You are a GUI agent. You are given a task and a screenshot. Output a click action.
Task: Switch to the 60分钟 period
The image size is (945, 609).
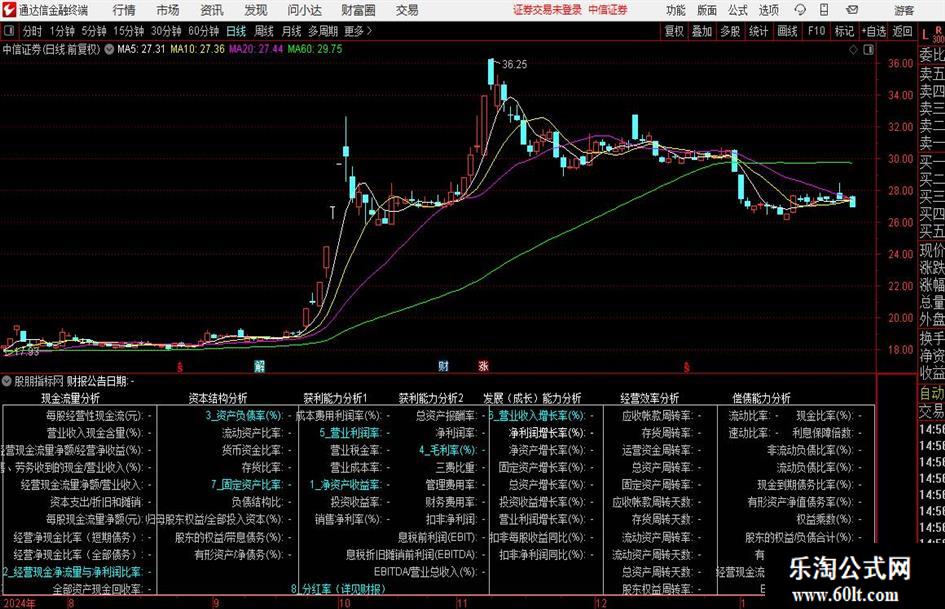(x=204, y=31)
